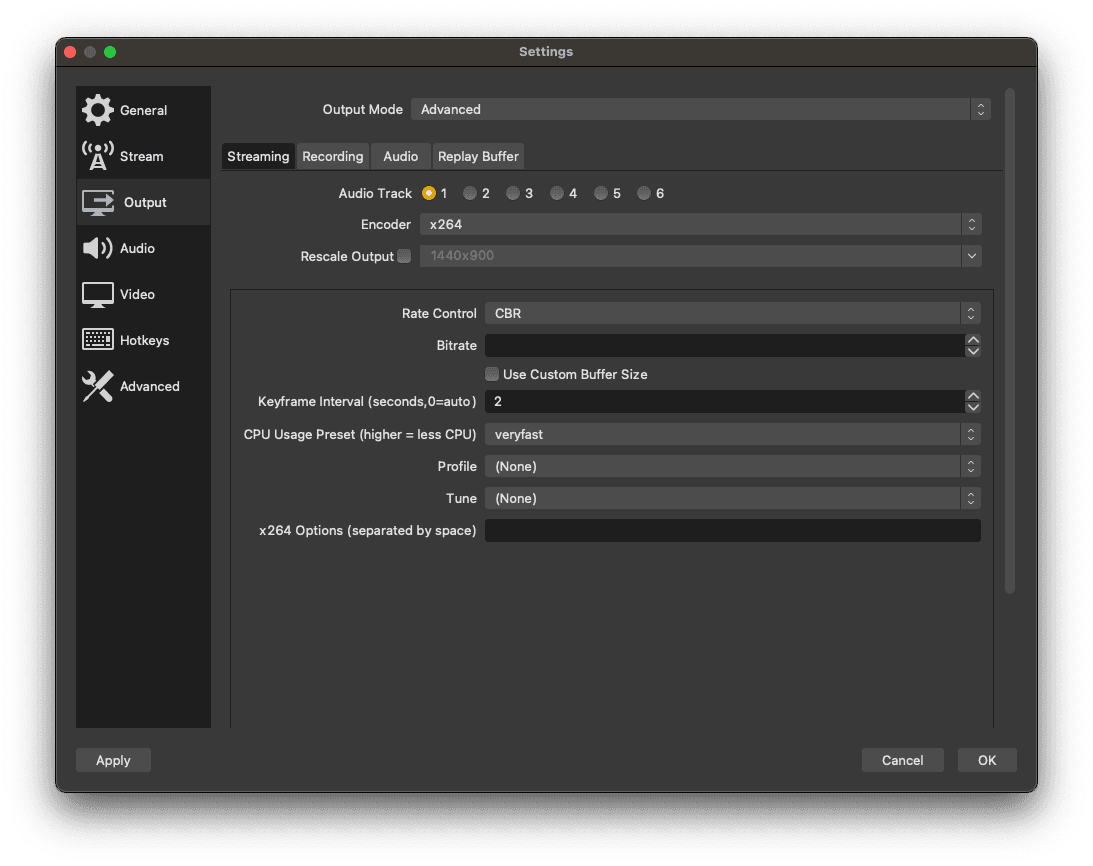The width and height of the screenshot is (1093, 866).
Task: Open Tune dropdown
Action: pyautogui.click(x=733, y=499)
